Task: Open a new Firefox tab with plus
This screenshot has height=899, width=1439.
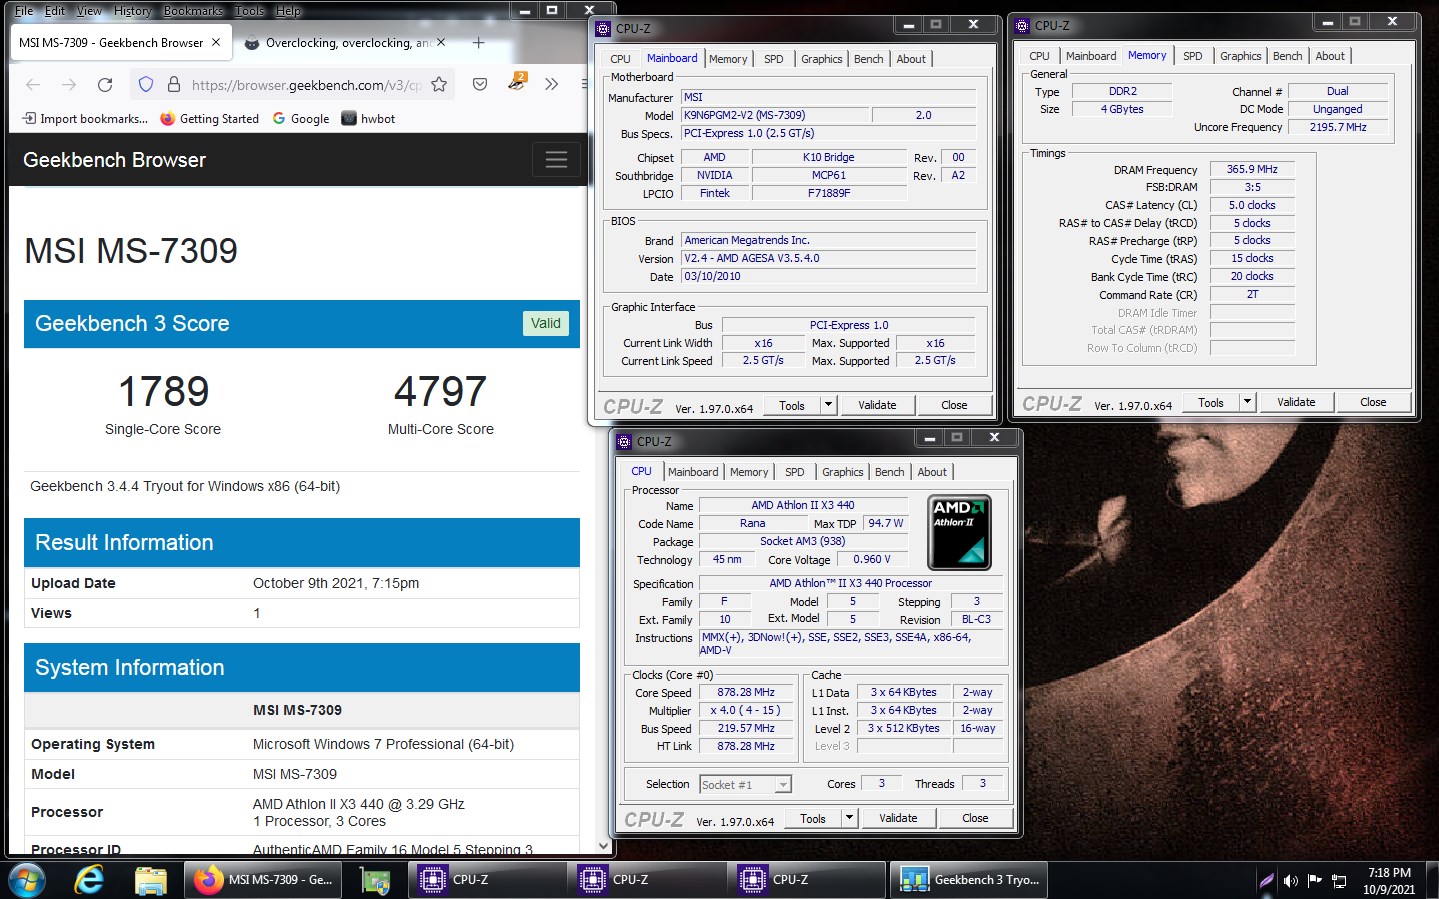Action: [x=478, y=43]
